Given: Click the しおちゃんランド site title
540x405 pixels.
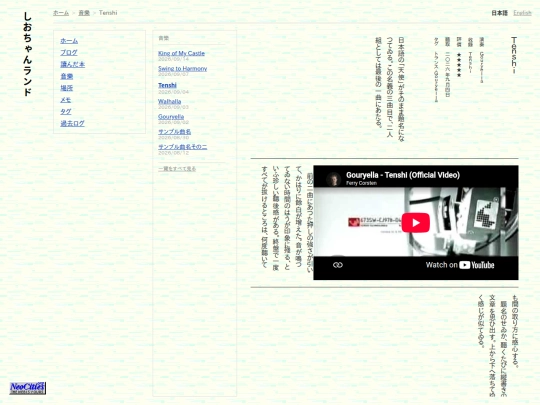Looking at the screenshot, I should click(28, 54).
